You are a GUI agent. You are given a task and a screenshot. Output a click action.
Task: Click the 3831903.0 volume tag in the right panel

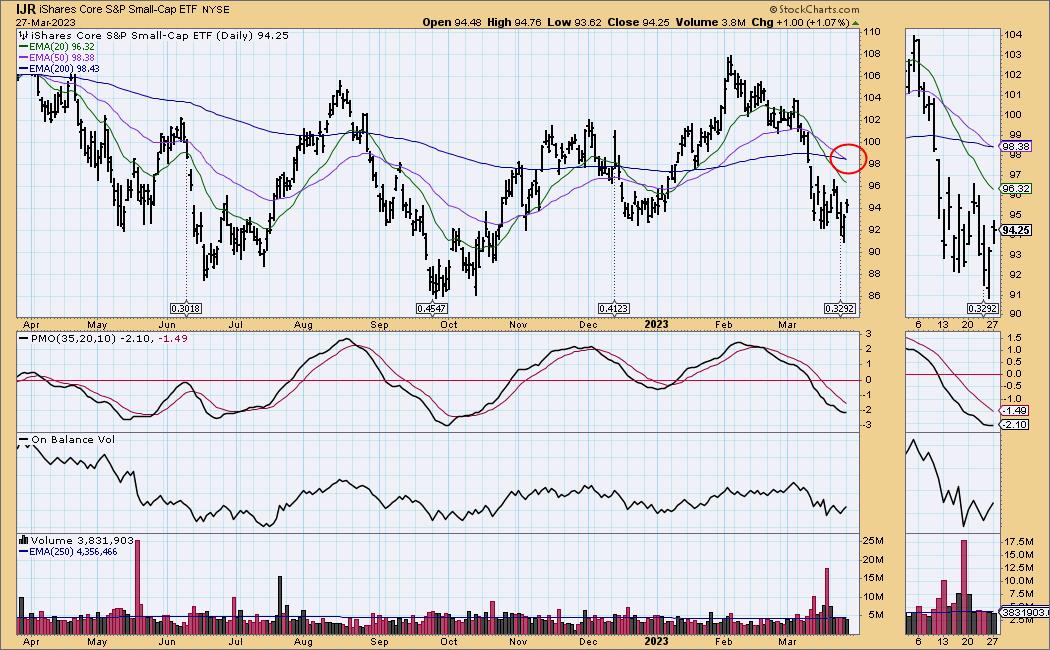pyautogui.click(x=1025, y=612)
